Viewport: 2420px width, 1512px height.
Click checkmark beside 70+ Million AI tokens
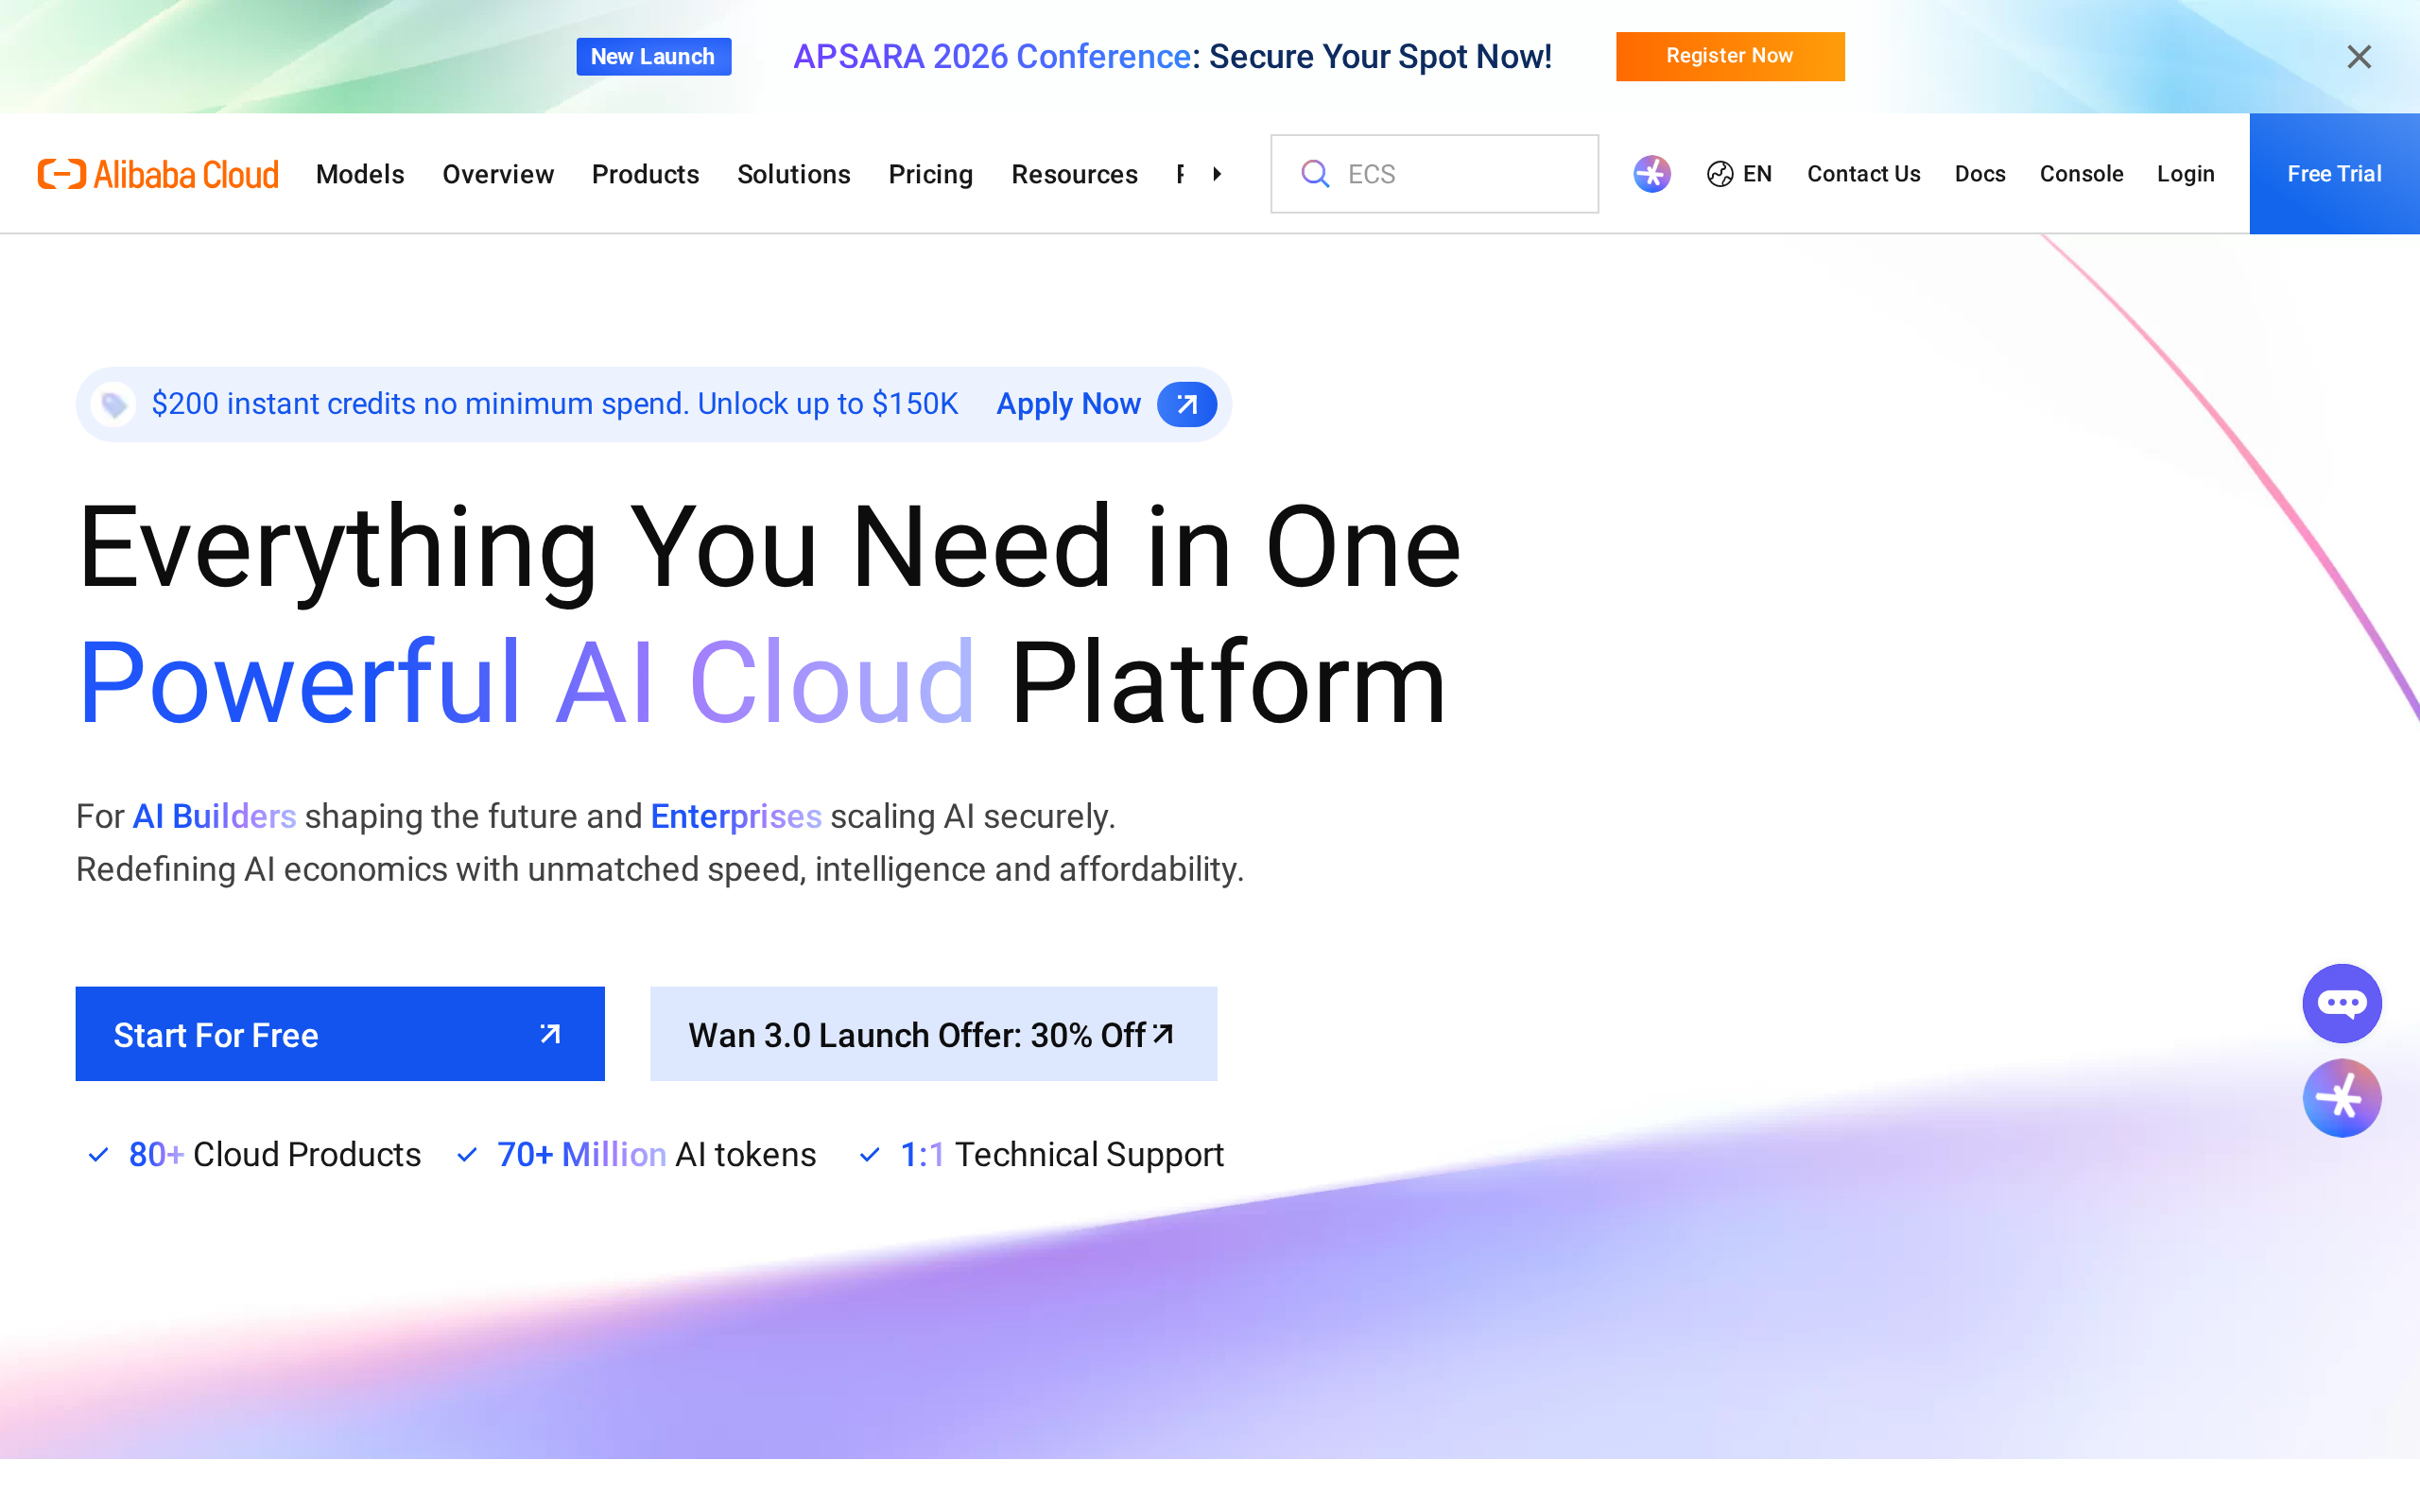[466, 1155]
